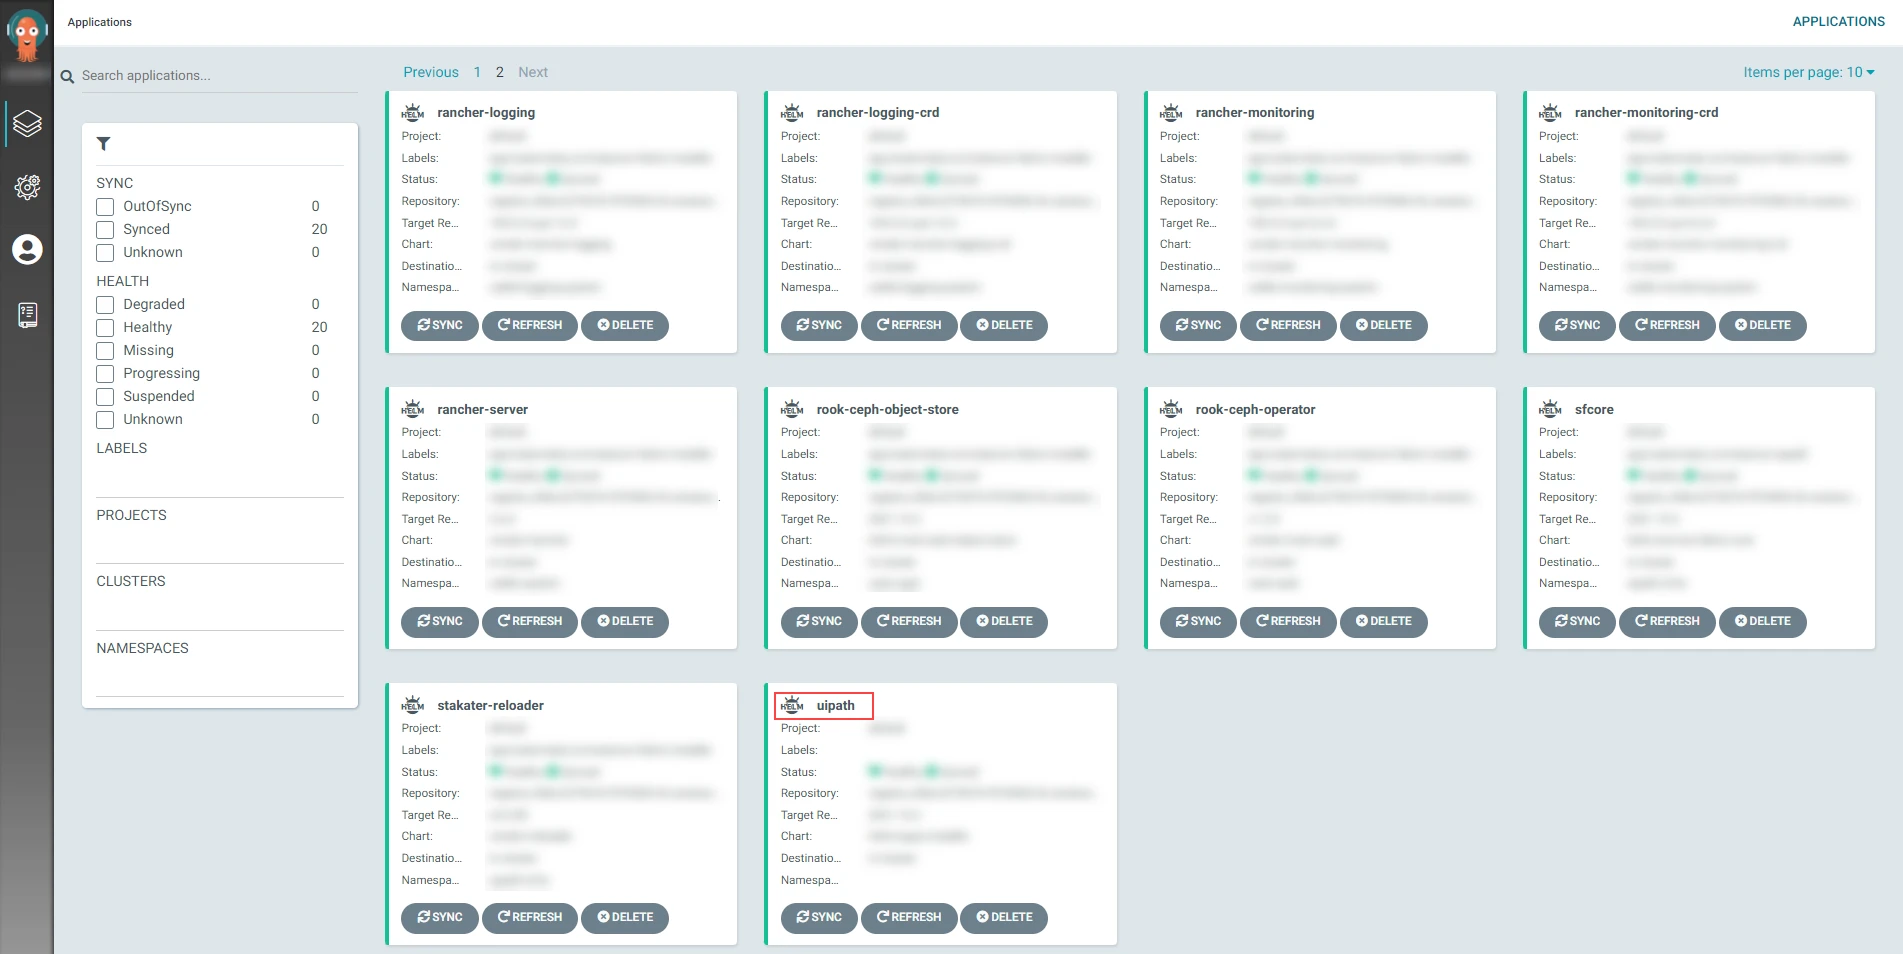Image resolution: width=1903 pixels, height=954 pixels.
Task: Open the uipath application title
Action: click(x=835, y=705)
